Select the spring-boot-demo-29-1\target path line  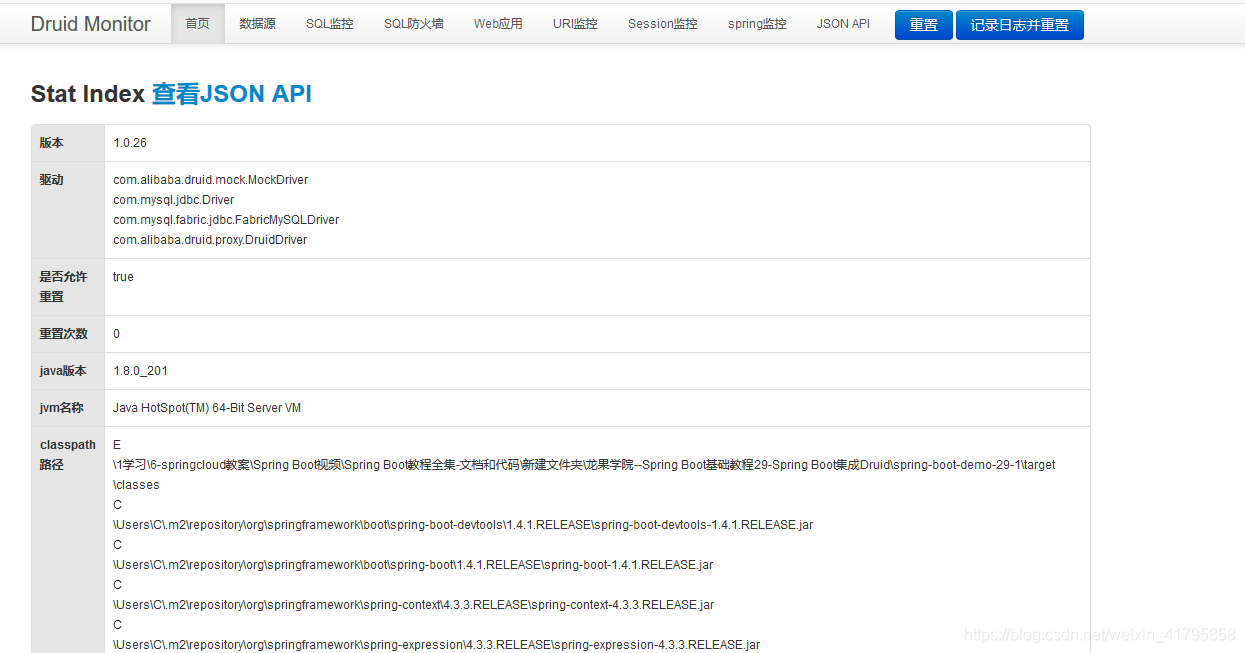584,465
